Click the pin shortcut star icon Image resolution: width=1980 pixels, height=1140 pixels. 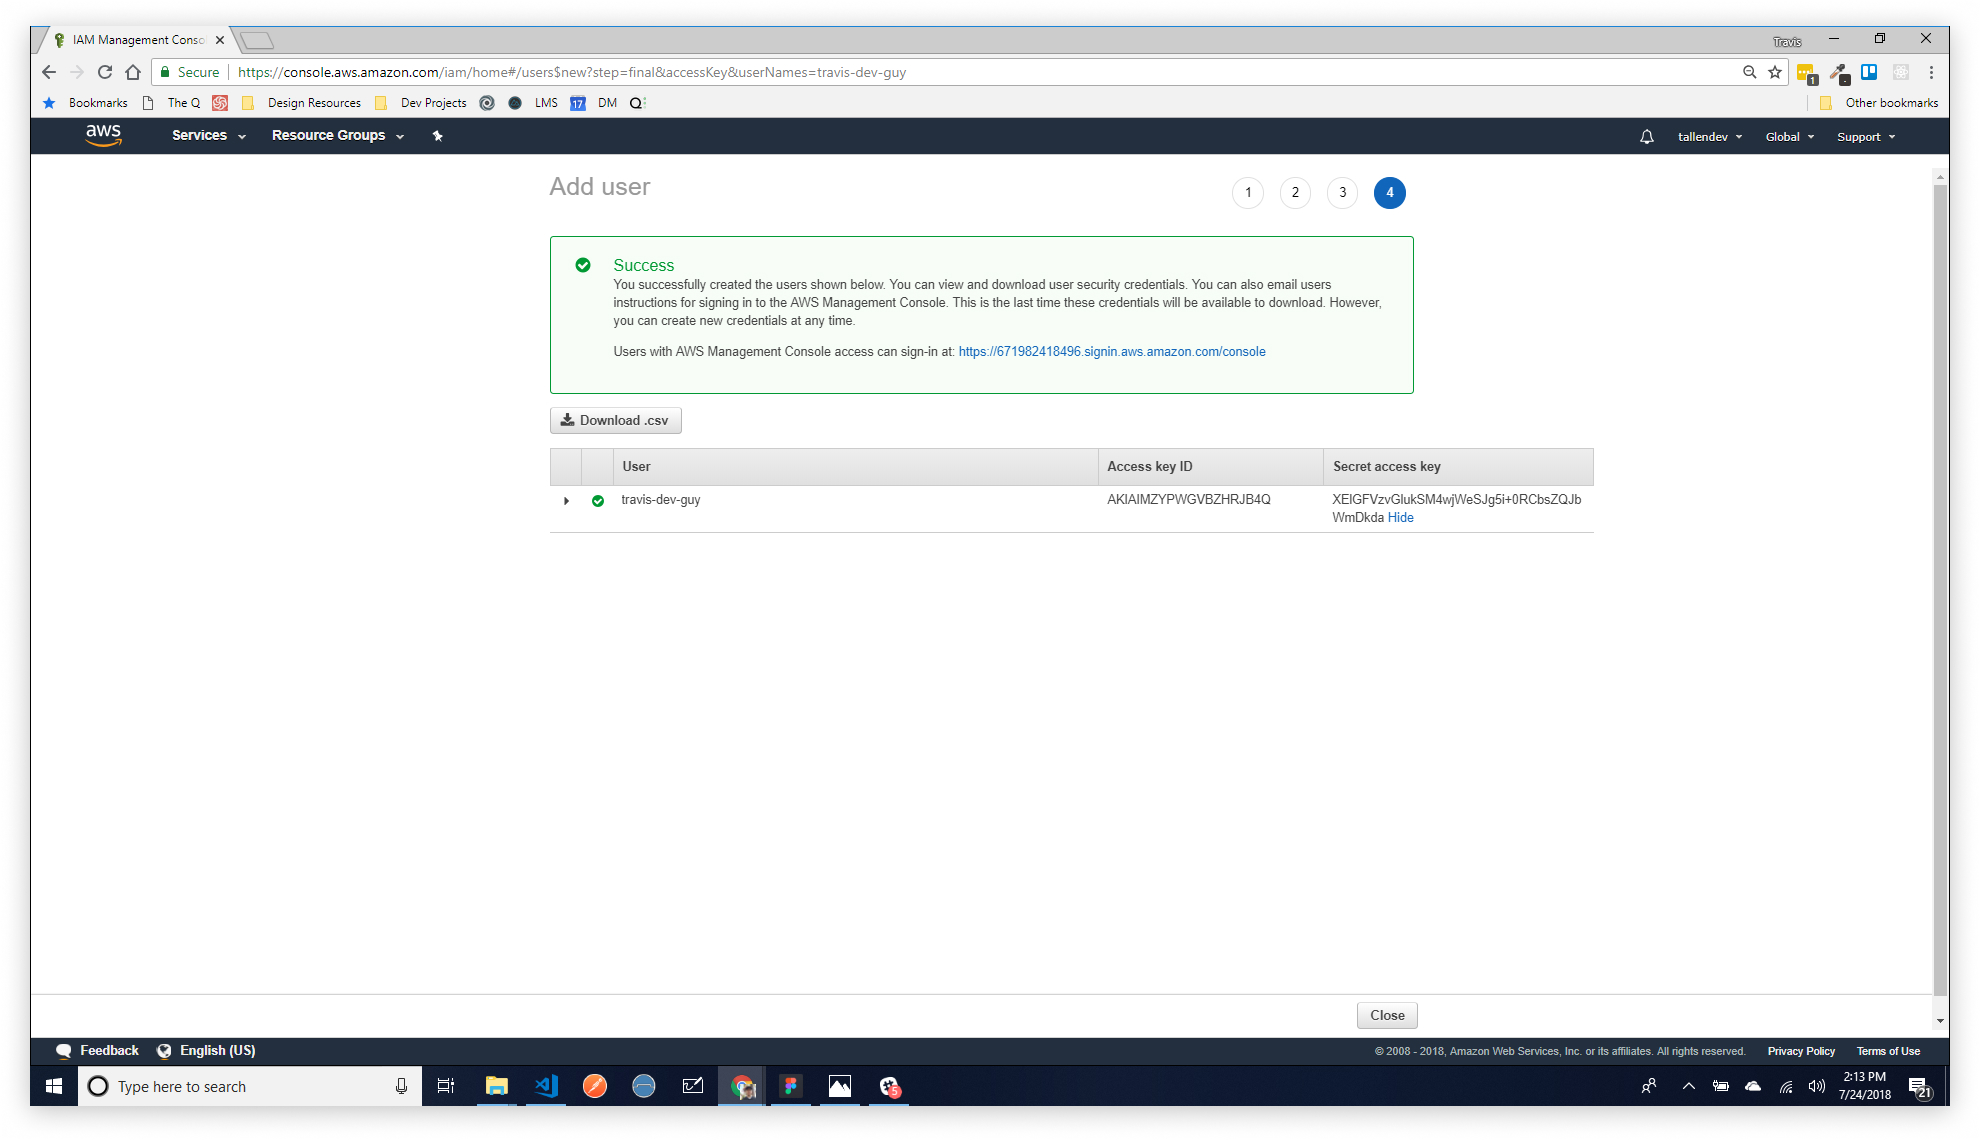pyautogui.click(x=437, y=136)
